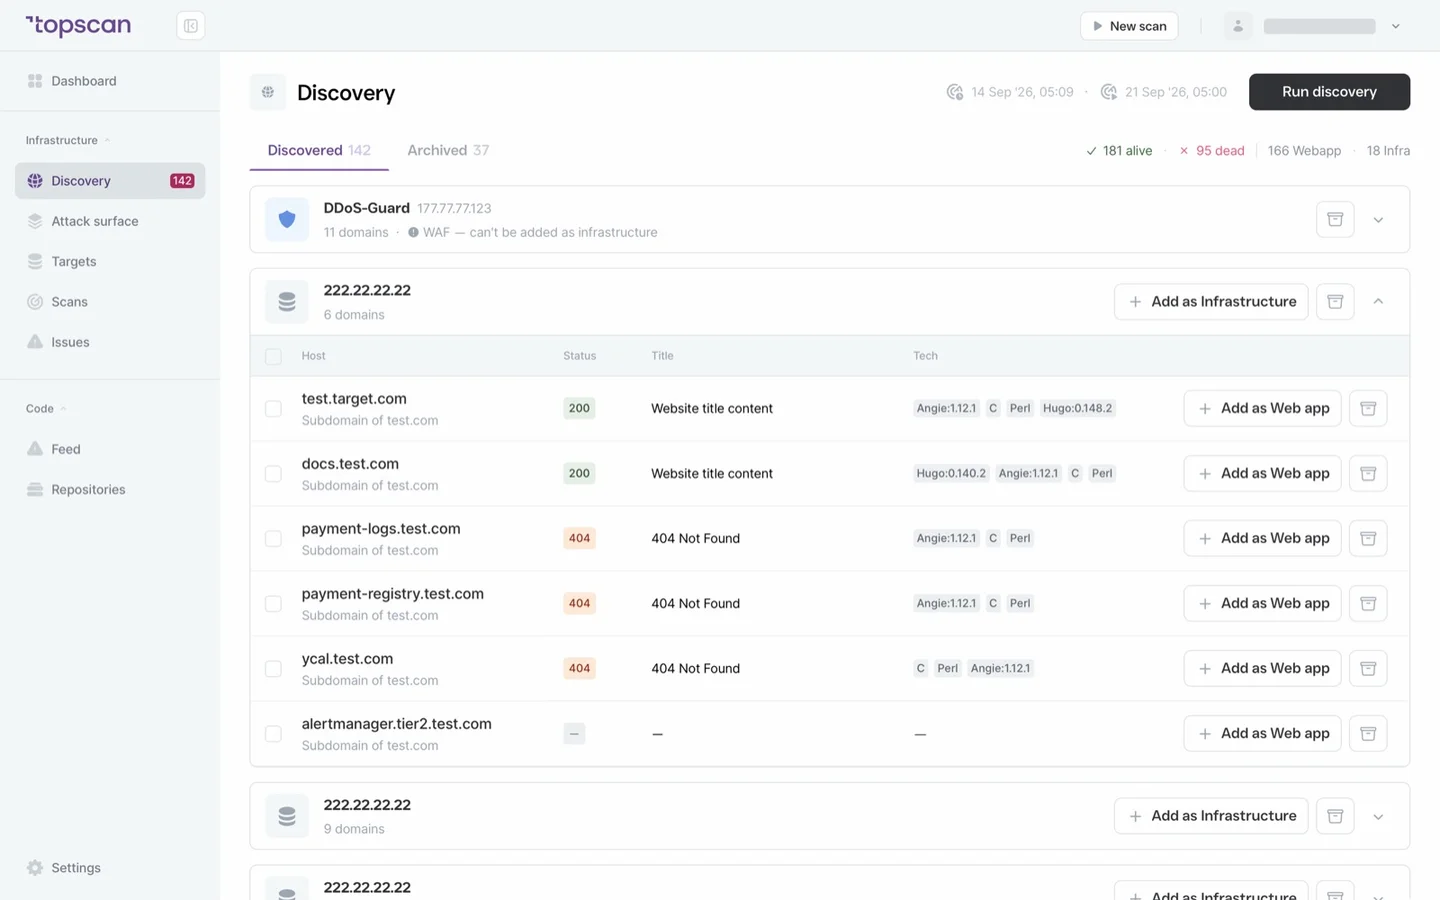Screen dimensions: 1440x900
Task: Click the 18 Infra filter
Action: pos(1388,151)
